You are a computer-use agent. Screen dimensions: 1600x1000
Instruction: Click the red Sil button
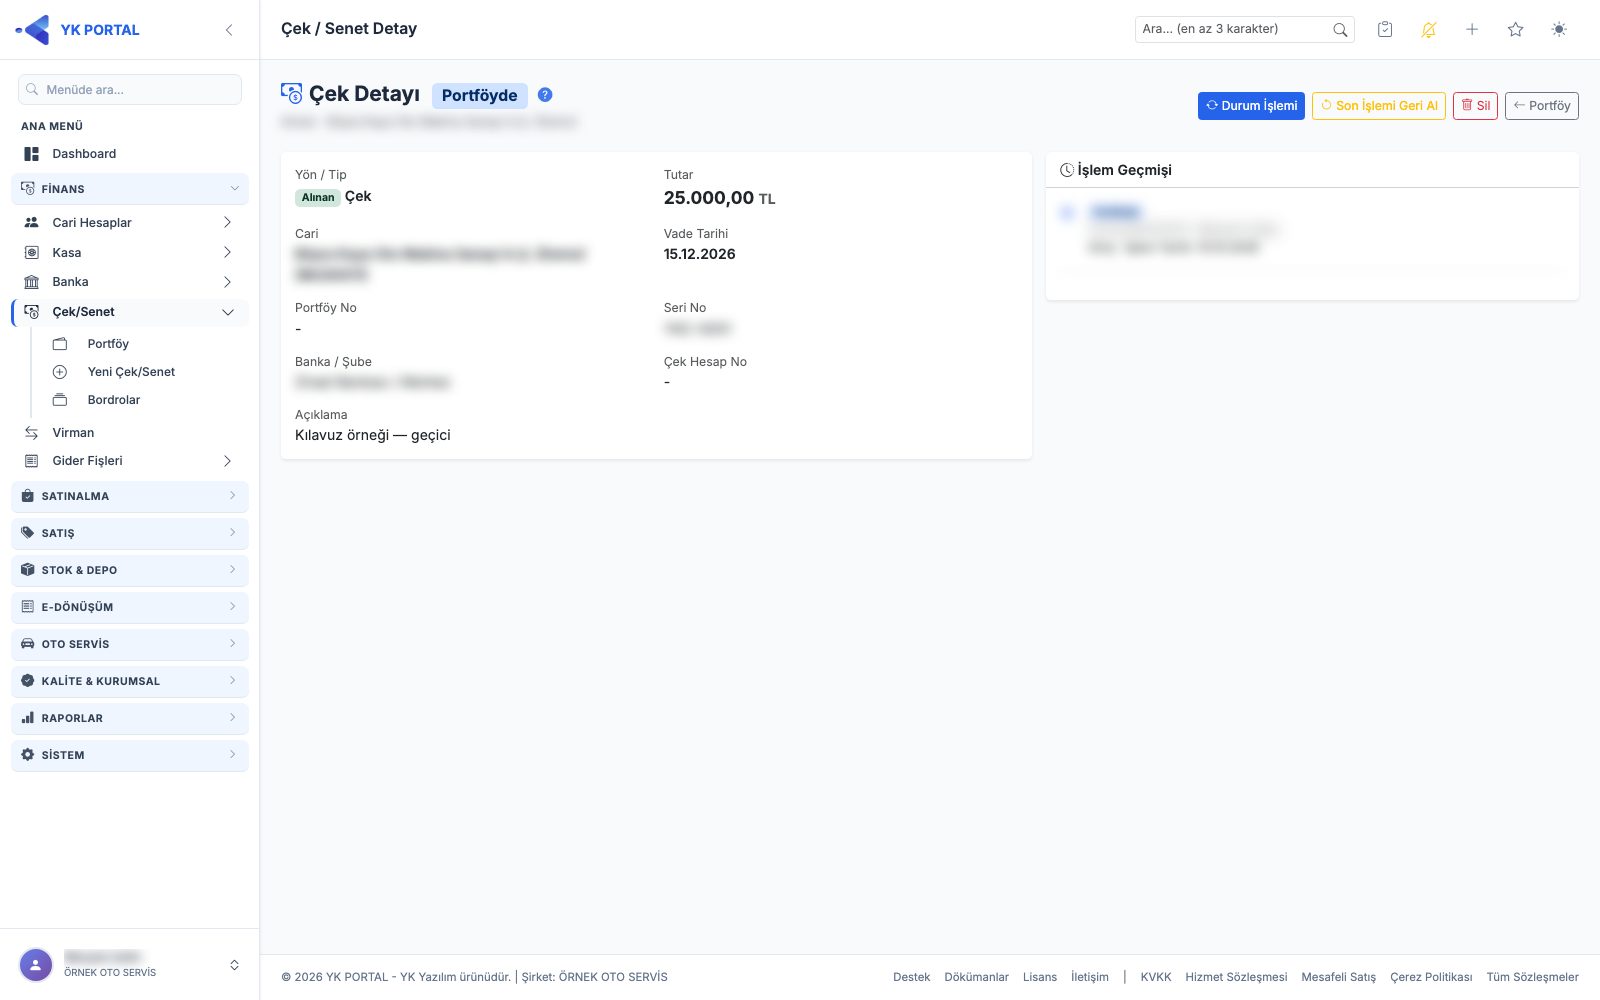[1475, 106]
